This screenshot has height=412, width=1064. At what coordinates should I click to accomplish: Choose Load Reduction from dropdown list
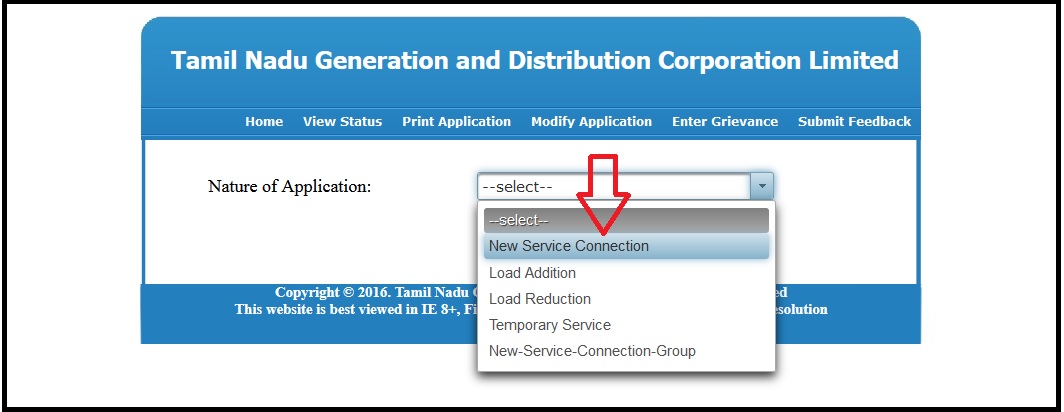pos(540,299)
